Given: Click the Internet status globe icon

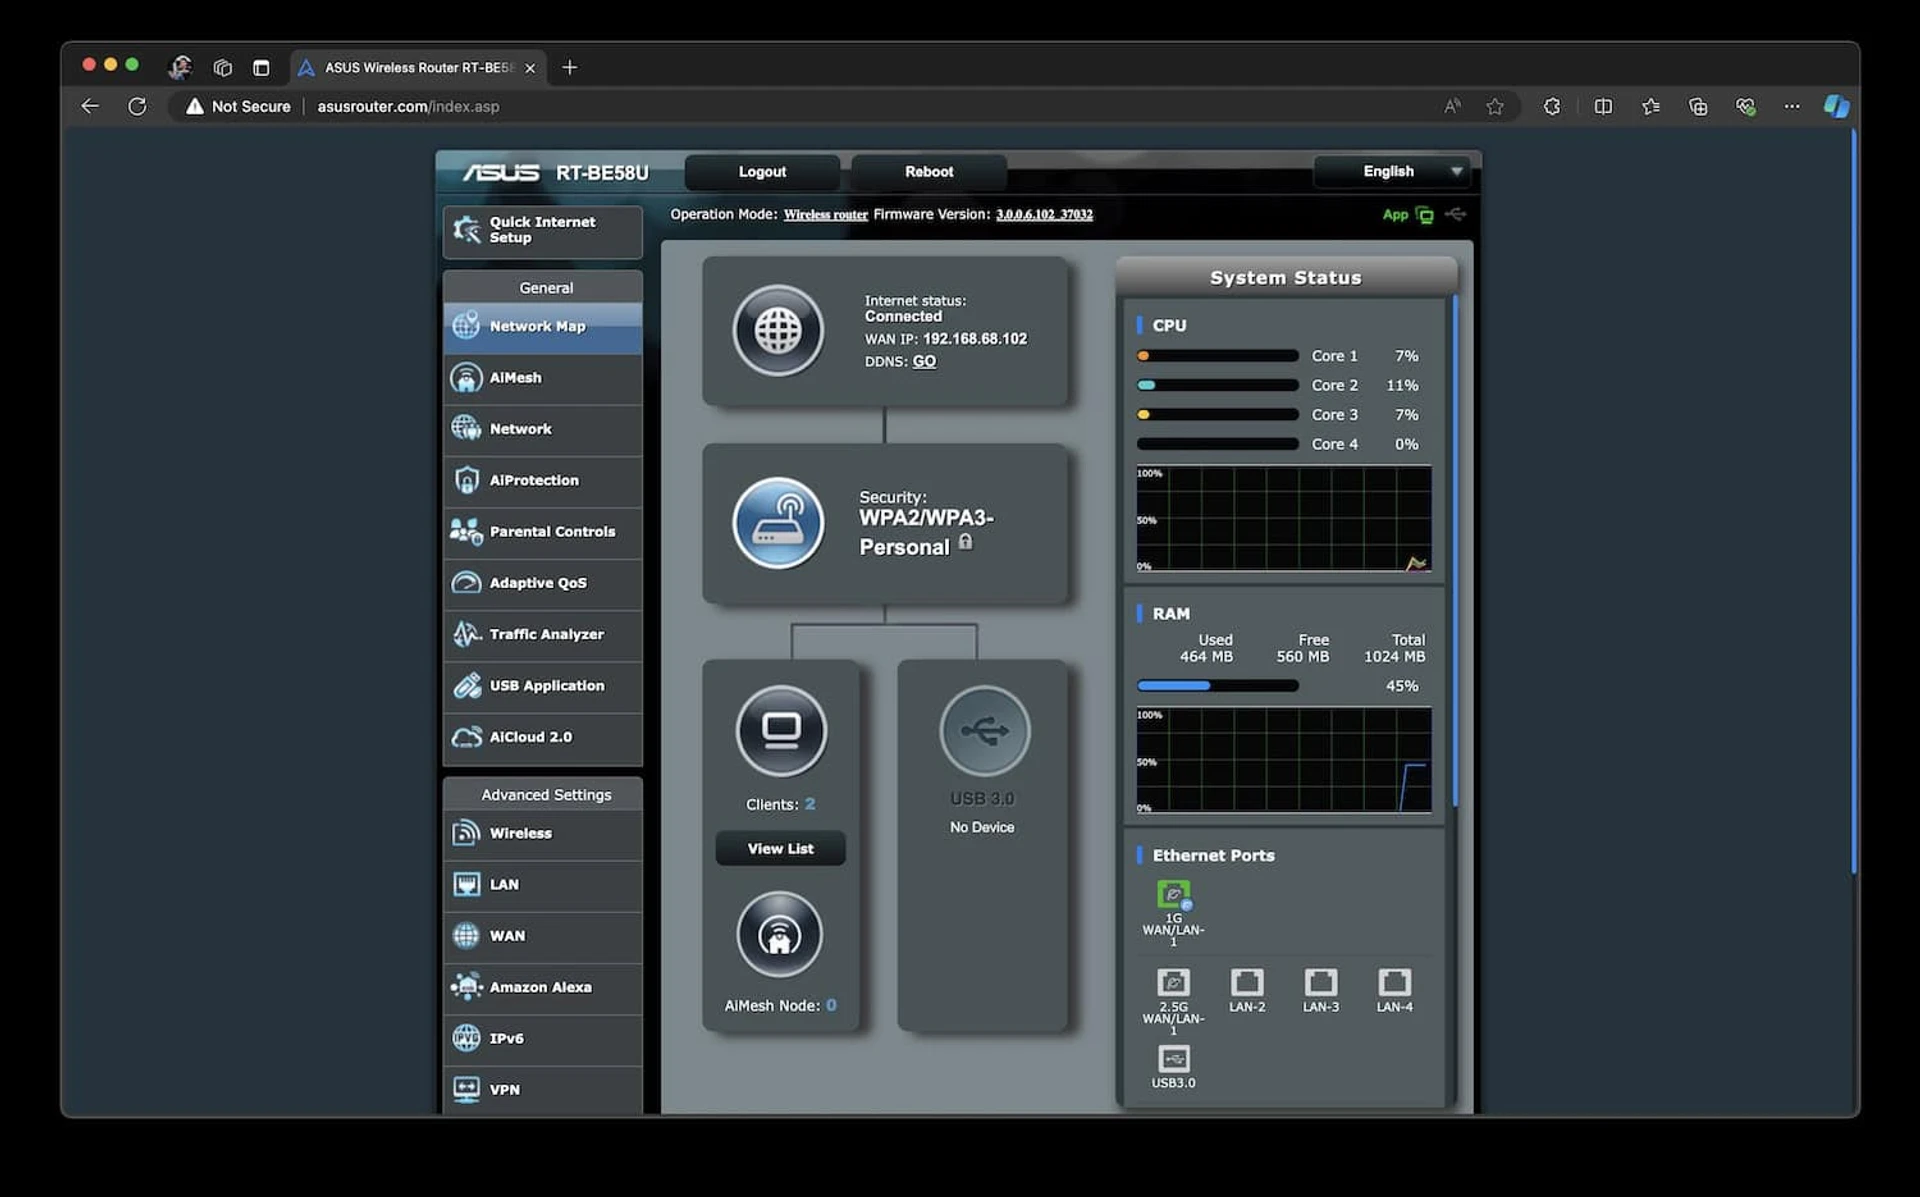Looking at the screenshot, I should point(778,331).
